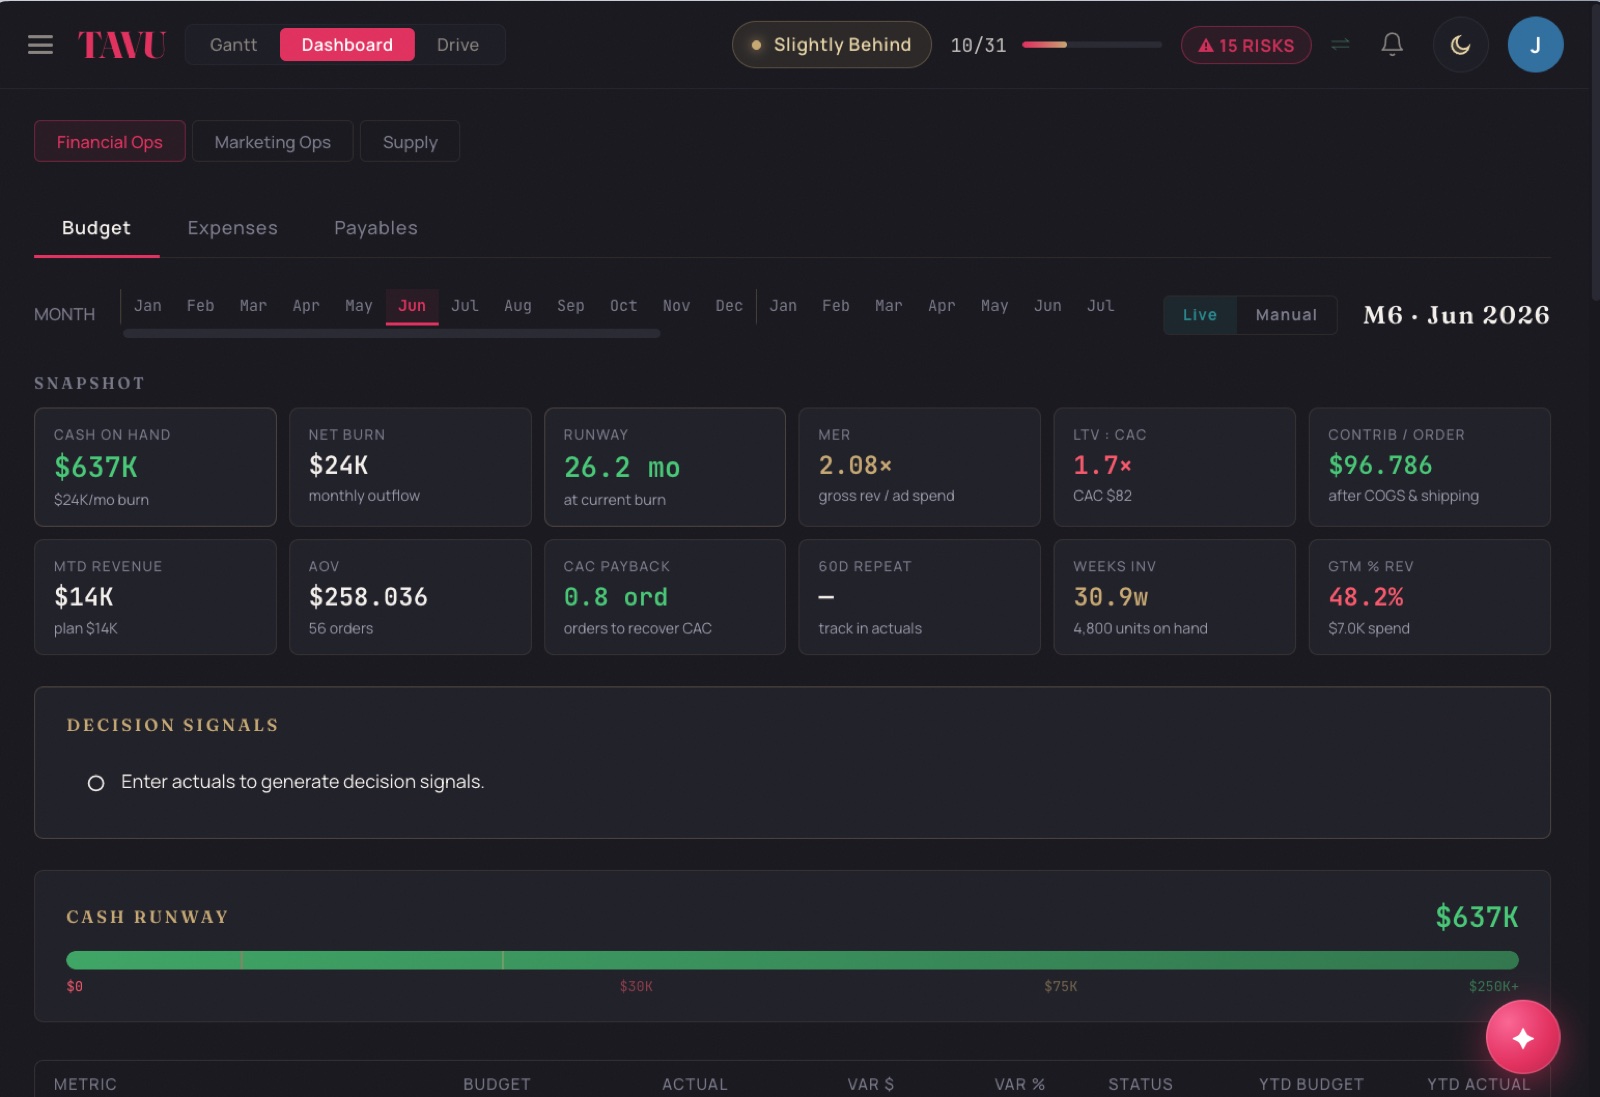Open the Contrib / Order card
1600x1097 pixels.
pos(1430,467)
